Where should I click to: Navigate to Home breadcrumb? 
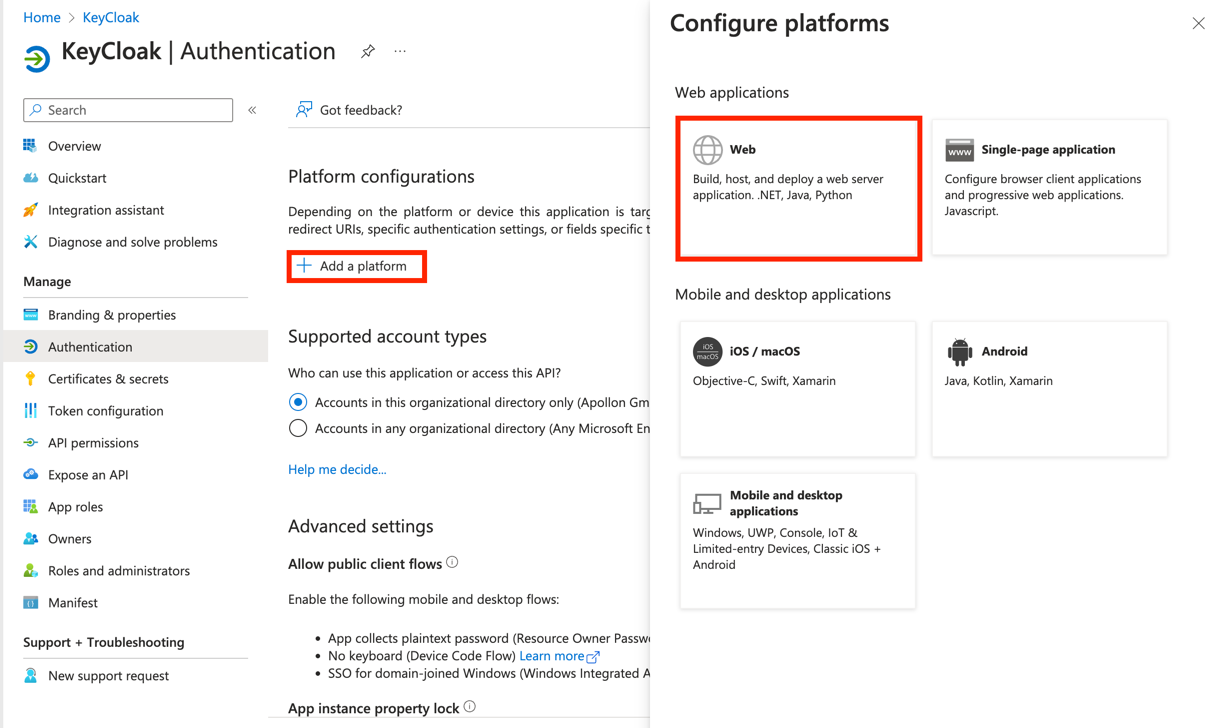[42, 17]
